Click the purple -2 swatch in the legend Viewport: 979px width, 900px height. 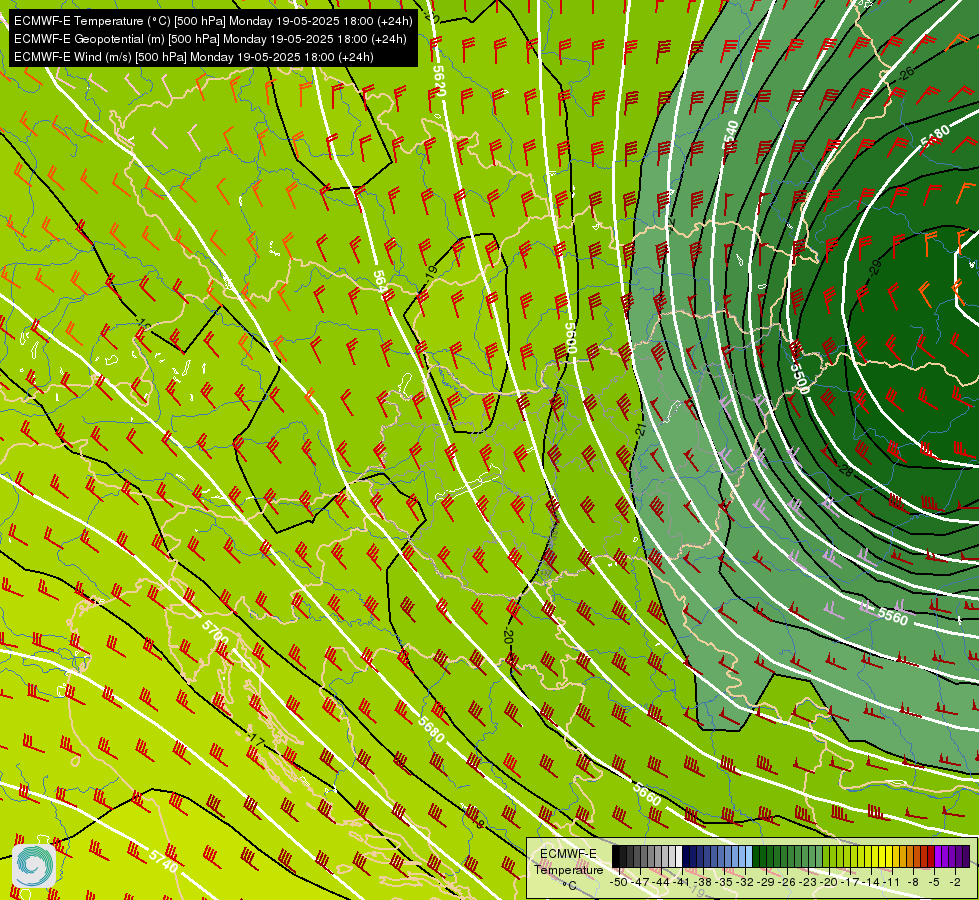pyautogui.click(x=959, y=856)
